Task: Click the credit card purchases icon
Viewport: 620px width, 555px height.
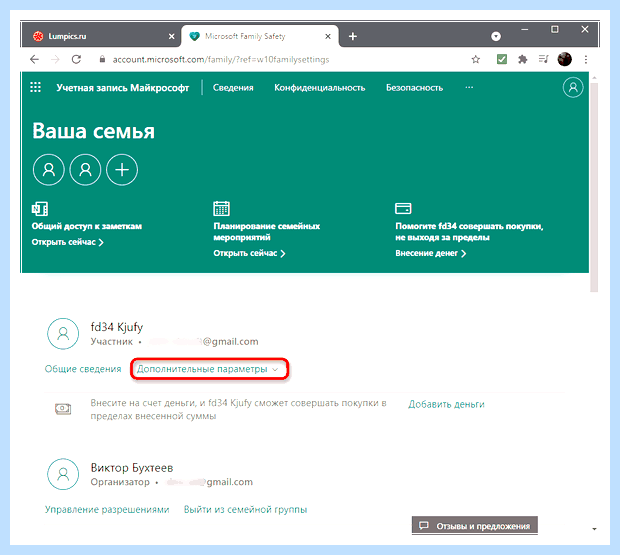Action: [403, 208]
